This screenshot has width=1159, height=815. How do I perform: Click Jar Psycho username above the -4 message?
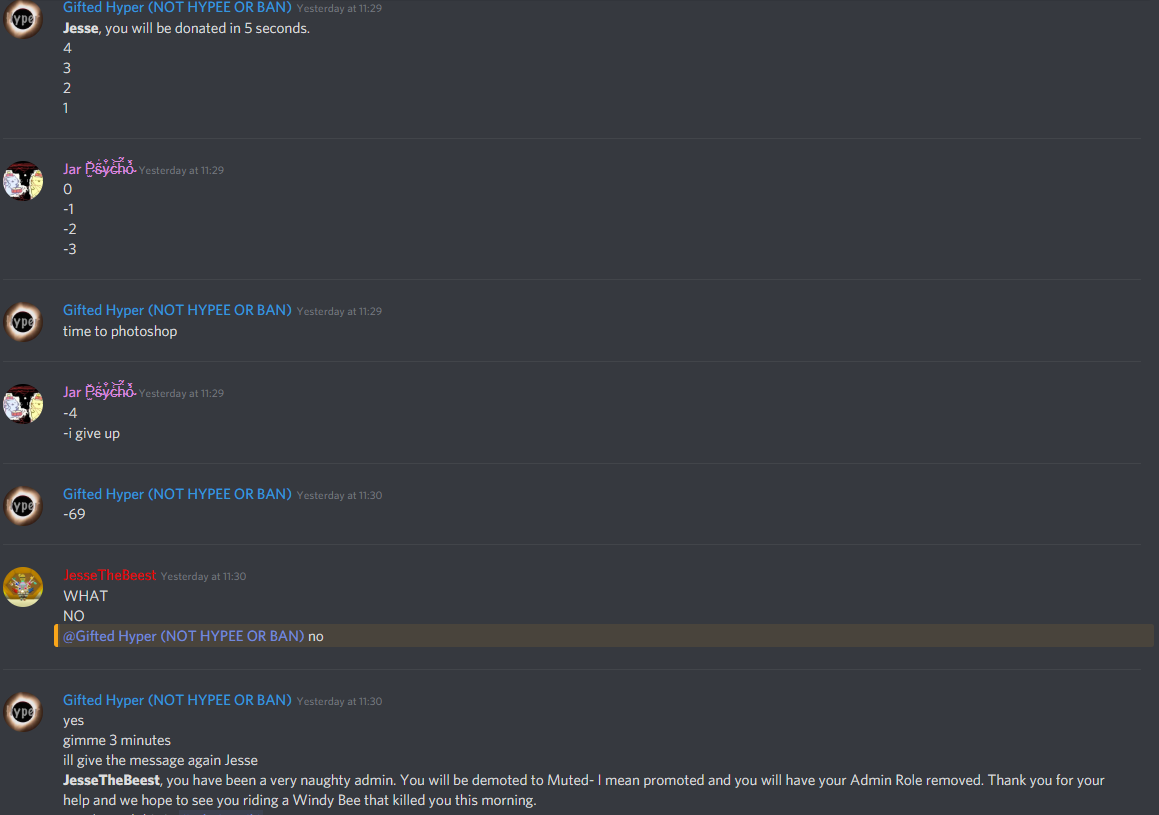[98, 392]
